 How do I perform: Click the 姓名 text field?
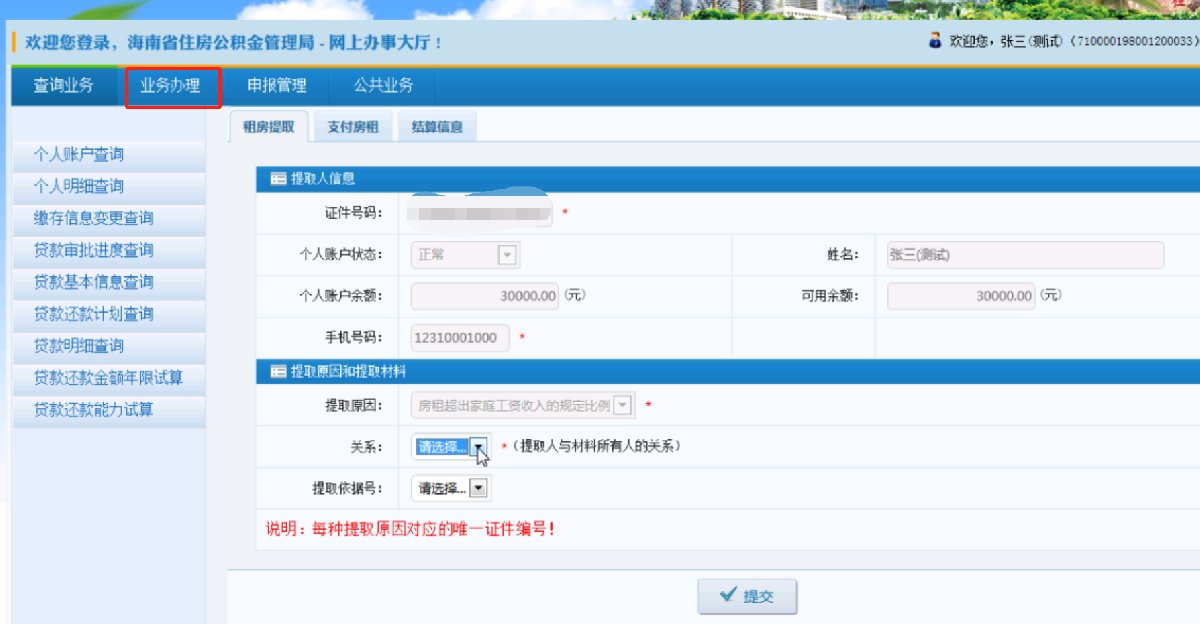[x=1024, y=255]
